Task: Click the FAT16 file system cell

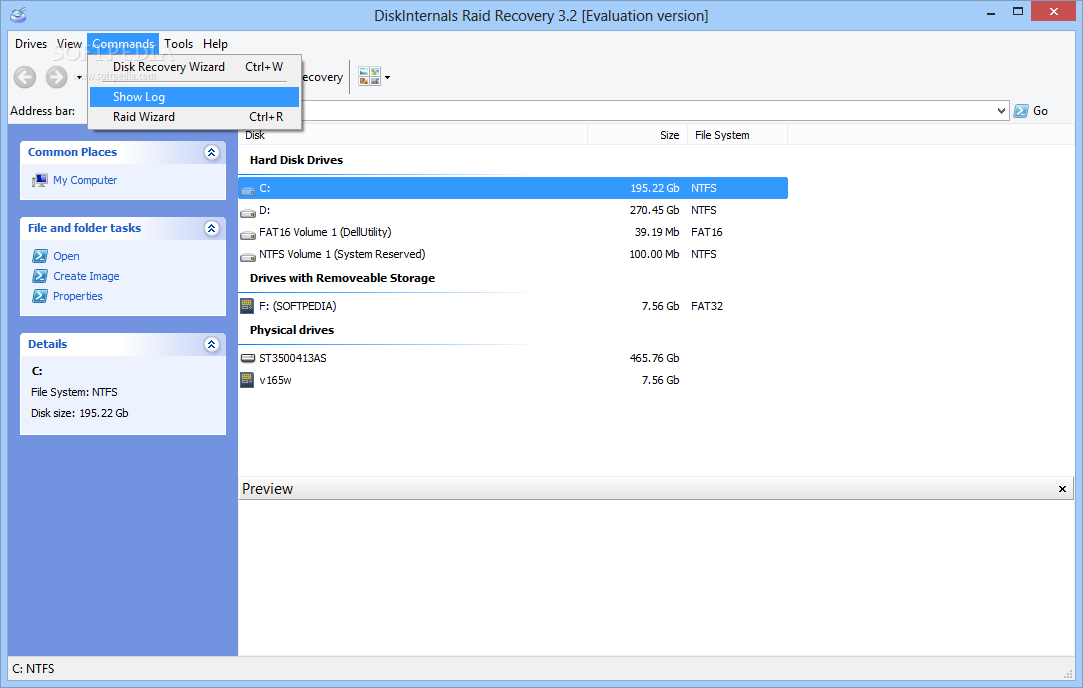Action: [x=707, y=232]
